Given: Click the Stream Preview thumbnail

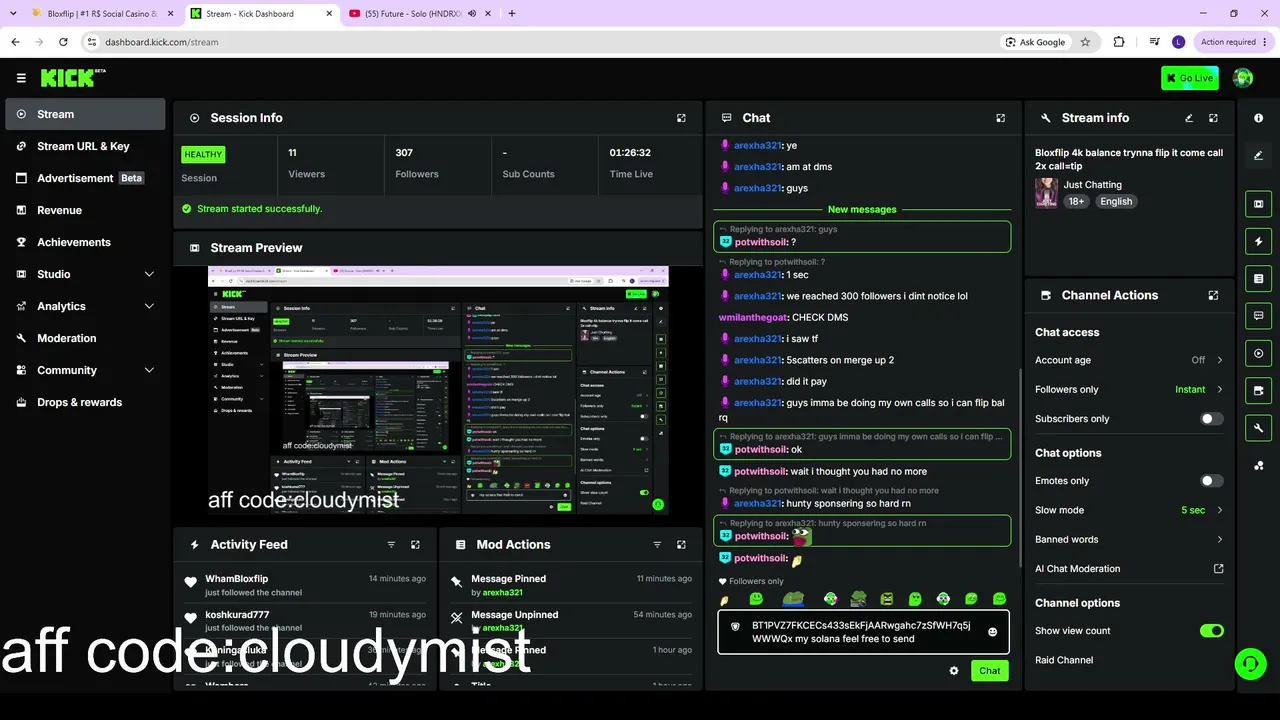Looking at the screenshot, I should 438,390.
